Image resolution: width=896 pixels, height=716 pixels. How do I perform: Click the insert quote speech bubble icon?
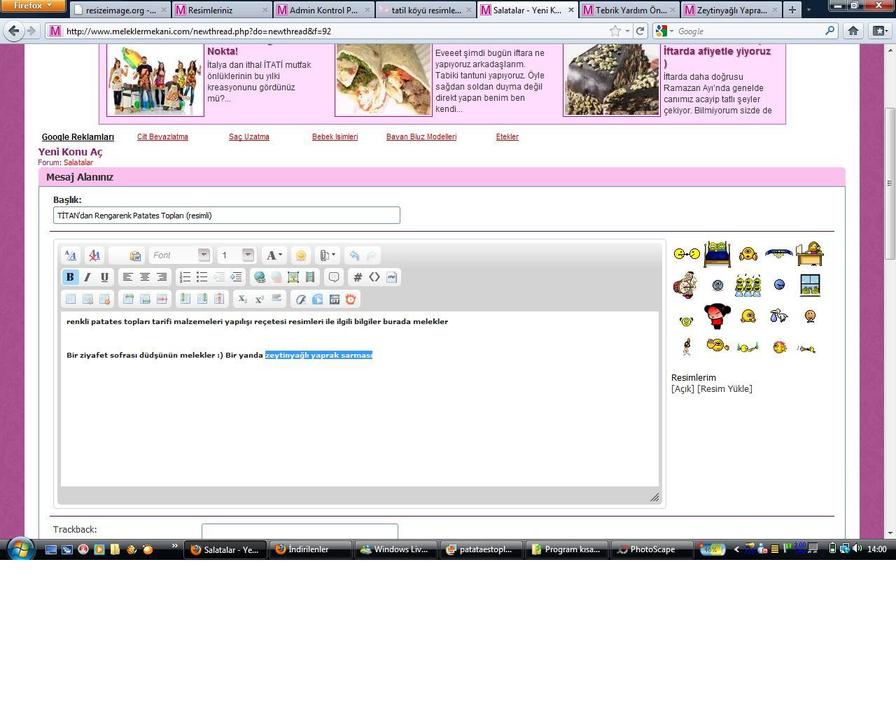click(334, 277)
